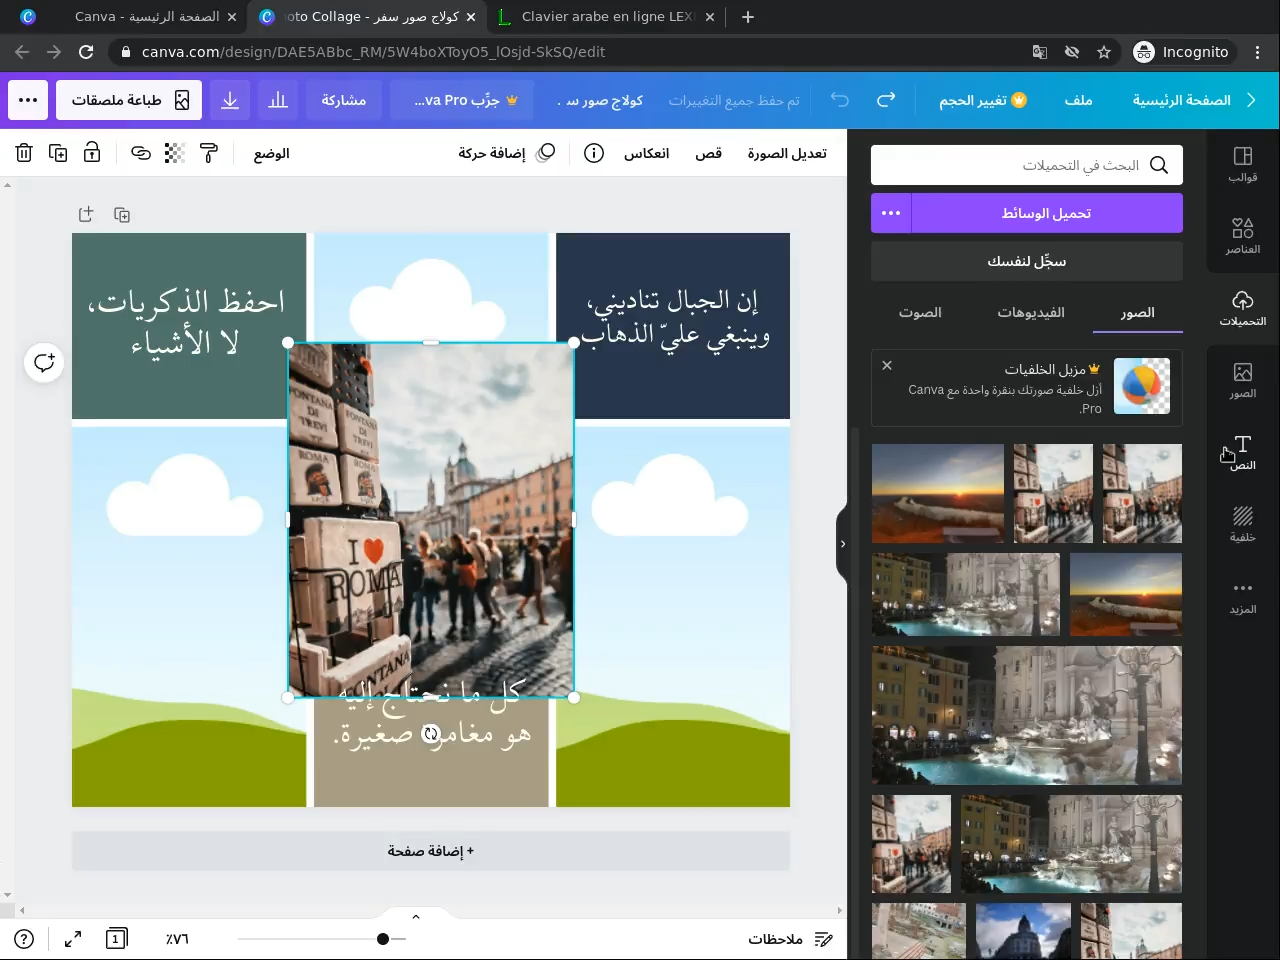Click the download arrow icon
Viewport: 1280px width, 960px height.
230,100
